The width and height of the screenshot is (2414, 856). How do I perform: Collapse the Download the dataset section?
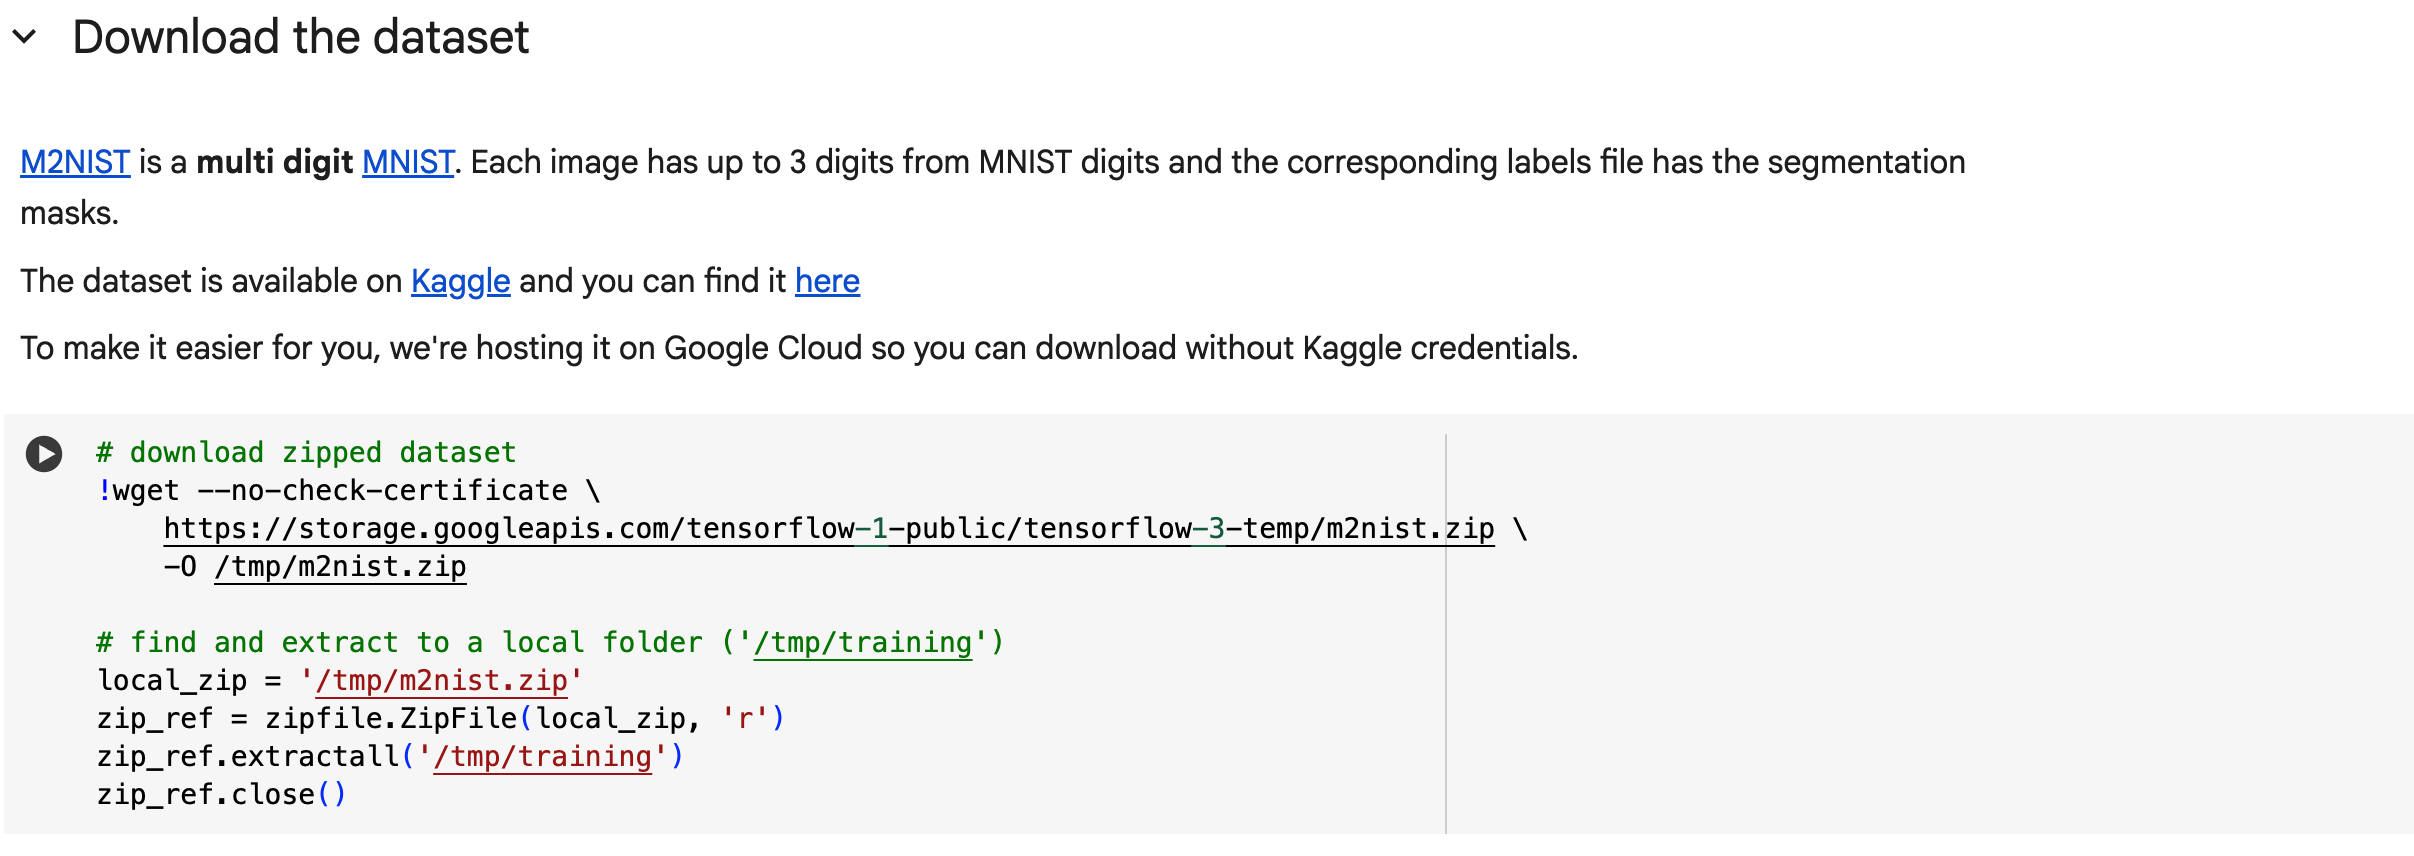(25, 38)
